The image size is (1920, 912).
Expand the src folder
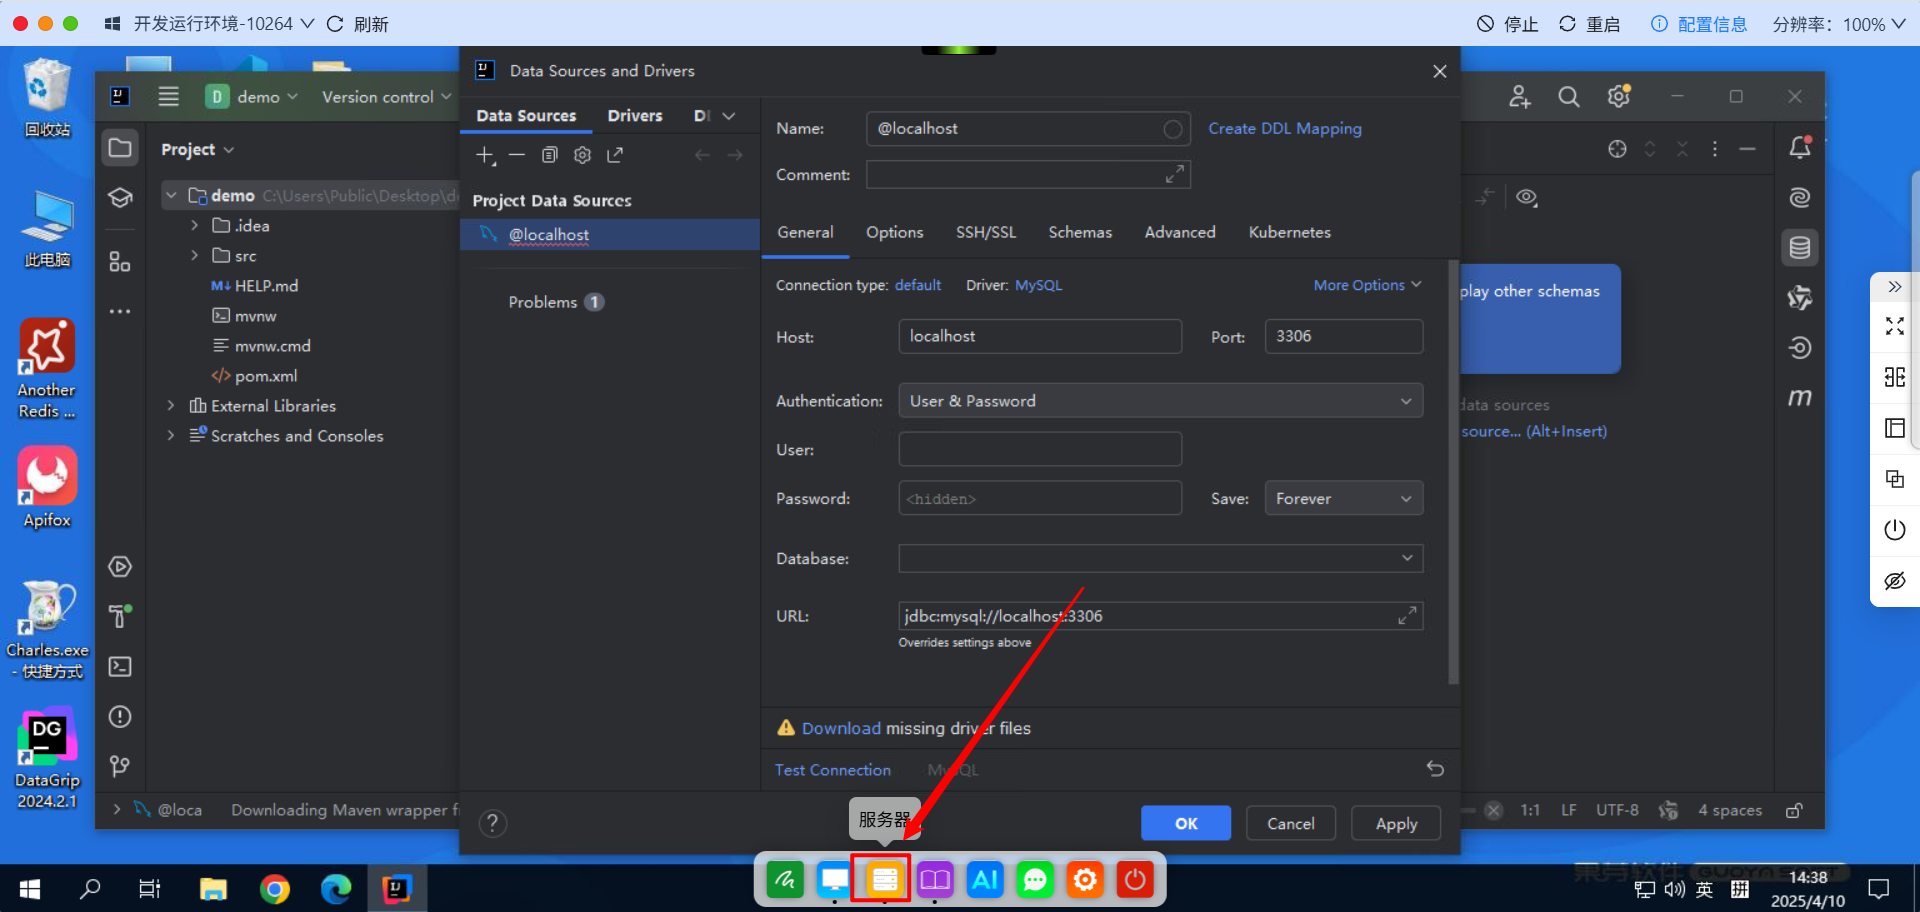click(x=194, y=256)
